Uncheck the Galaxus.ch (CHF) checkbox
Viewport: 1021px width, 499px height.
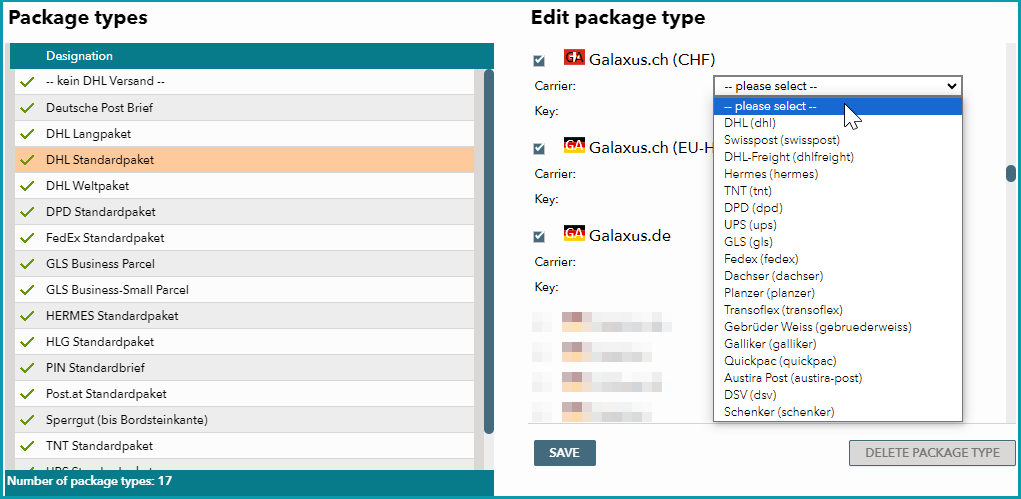click(x=539, y=61)
